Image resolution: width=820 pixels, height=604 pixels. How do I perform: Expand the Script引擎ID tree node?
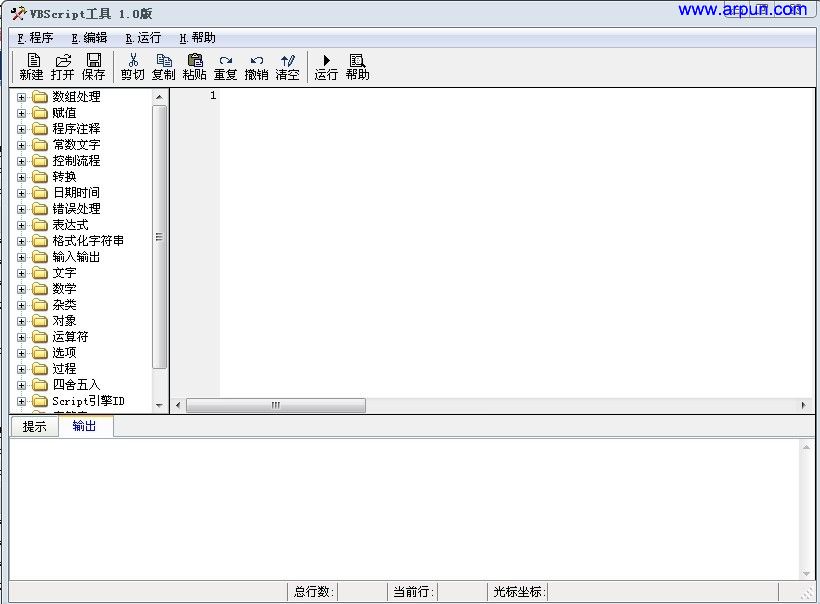coord(21,401)
